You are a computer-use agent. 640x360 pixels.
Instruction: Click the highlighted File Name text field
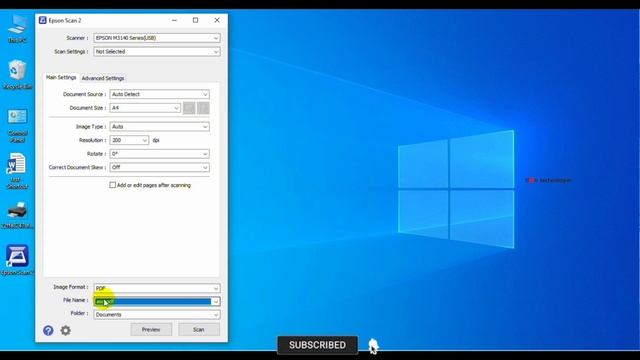153,302
